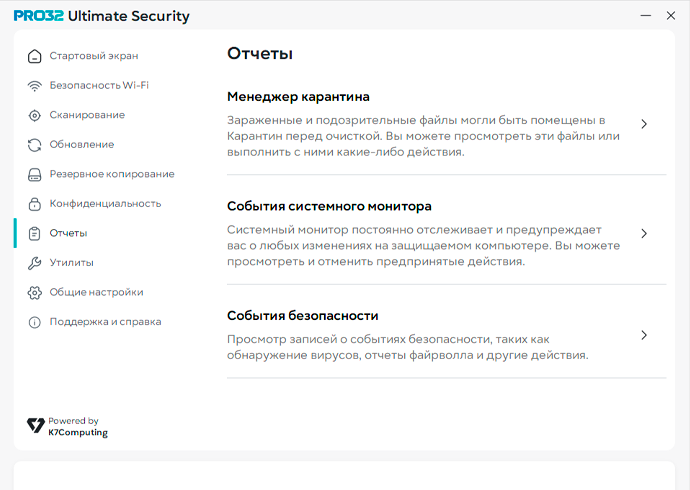Click the Сканирование target icon
Viewport: 690px width, 490px height.
(35, 115)
